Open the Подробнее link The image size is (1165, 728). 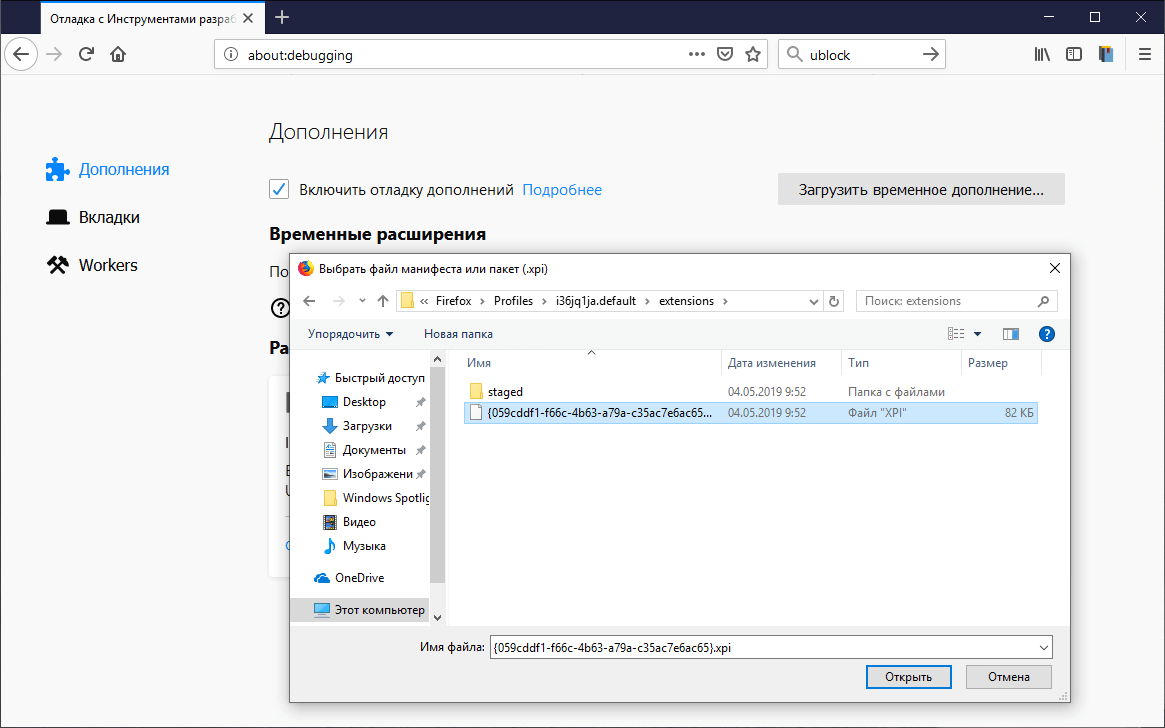click(561, 189)
